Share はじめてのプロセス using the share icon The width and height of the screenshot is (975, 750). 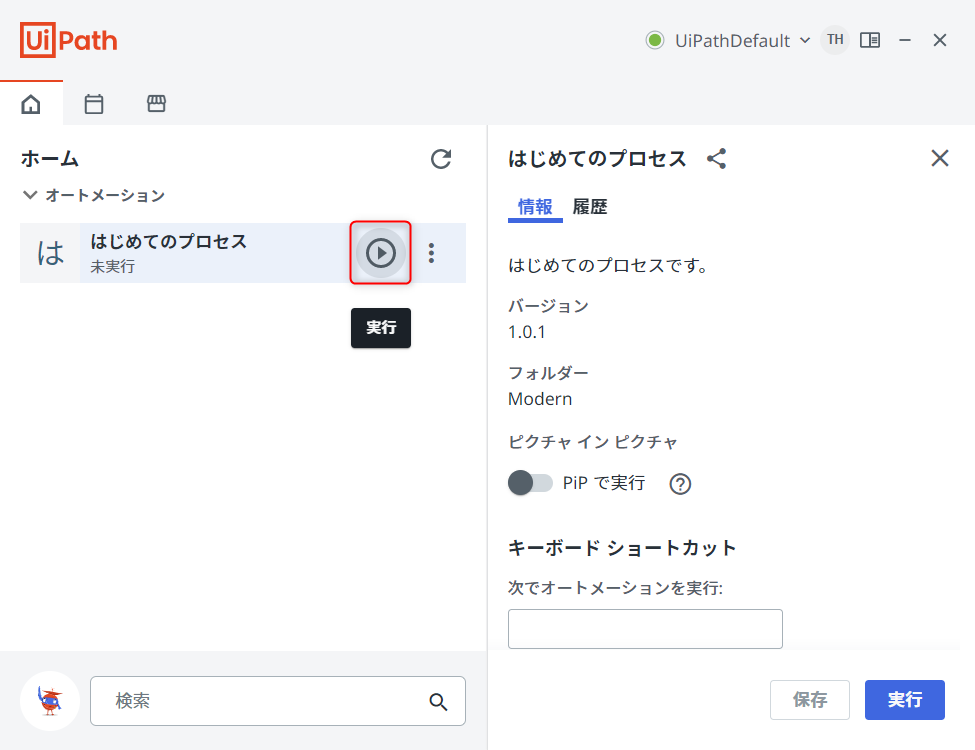click(x=716, y=158)
